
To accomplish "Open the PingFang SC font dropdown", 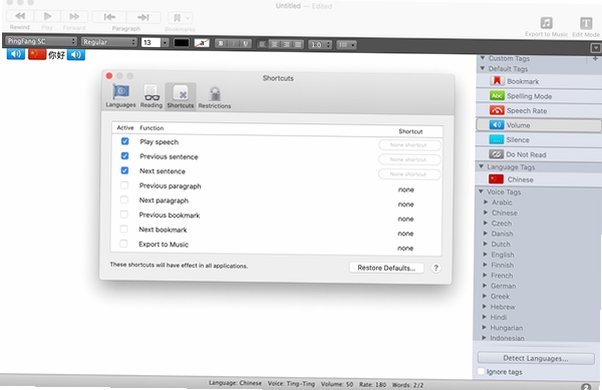I will point(41,41).
